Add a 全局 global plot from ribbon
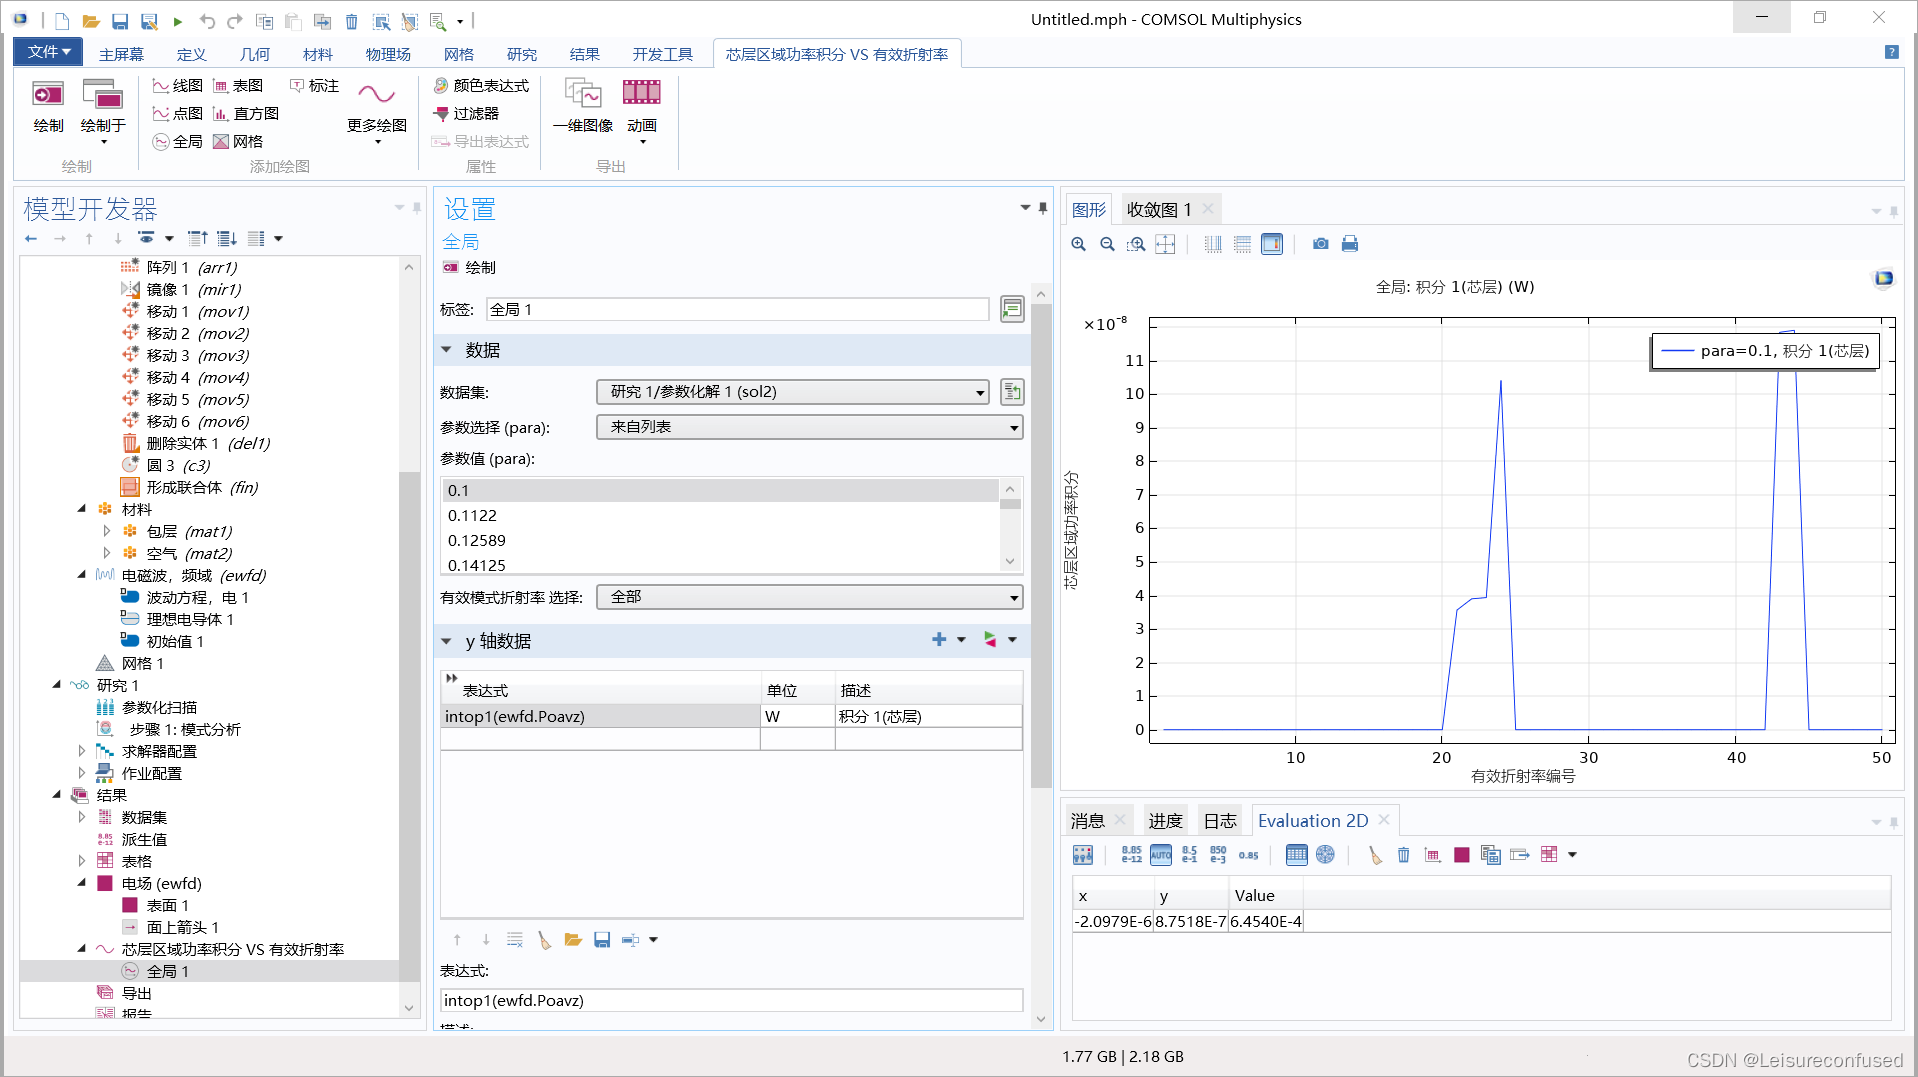The image size is (1918, 1077). click(178, 142)
